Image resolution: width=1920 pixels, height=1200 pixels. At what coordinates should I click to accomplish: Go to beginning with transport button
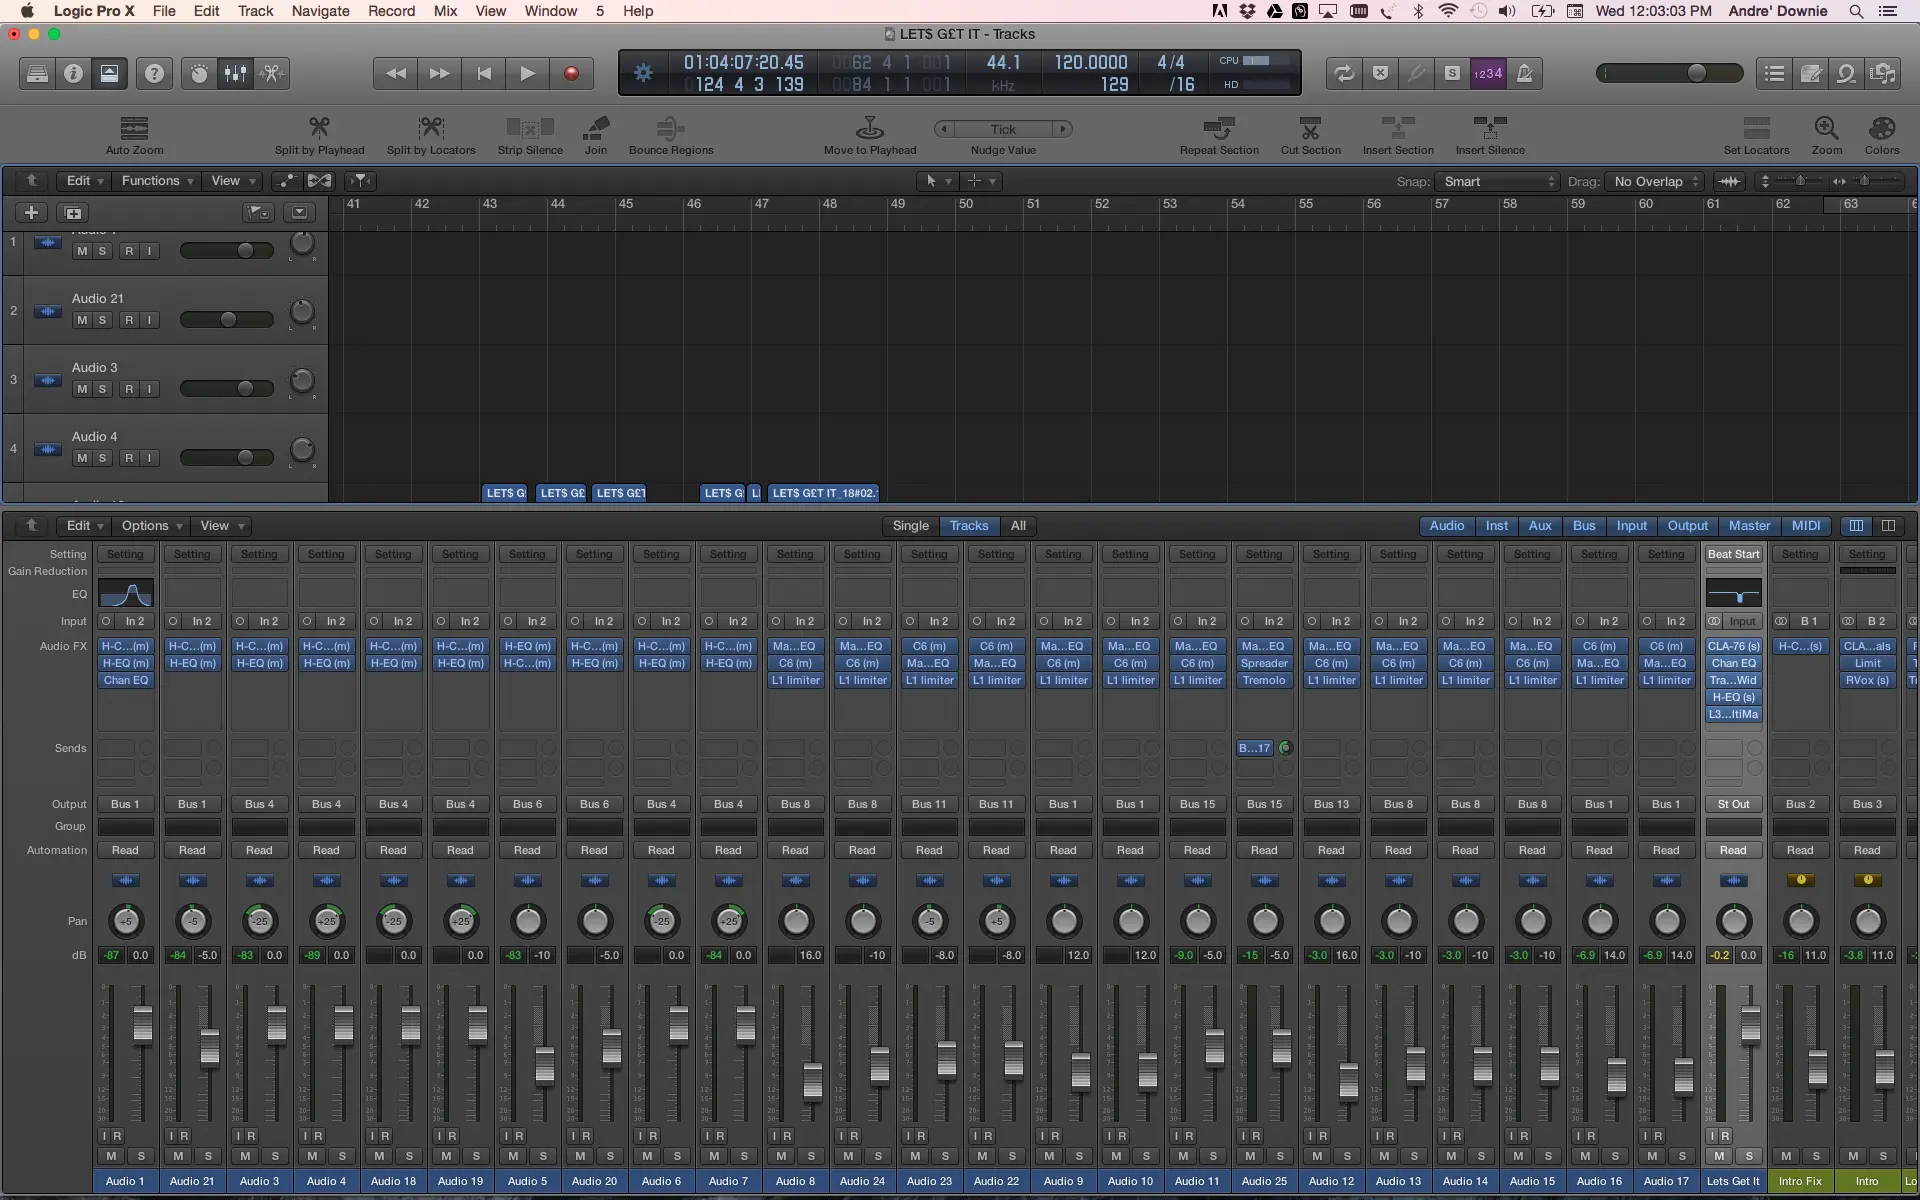(x=483, y=74)
